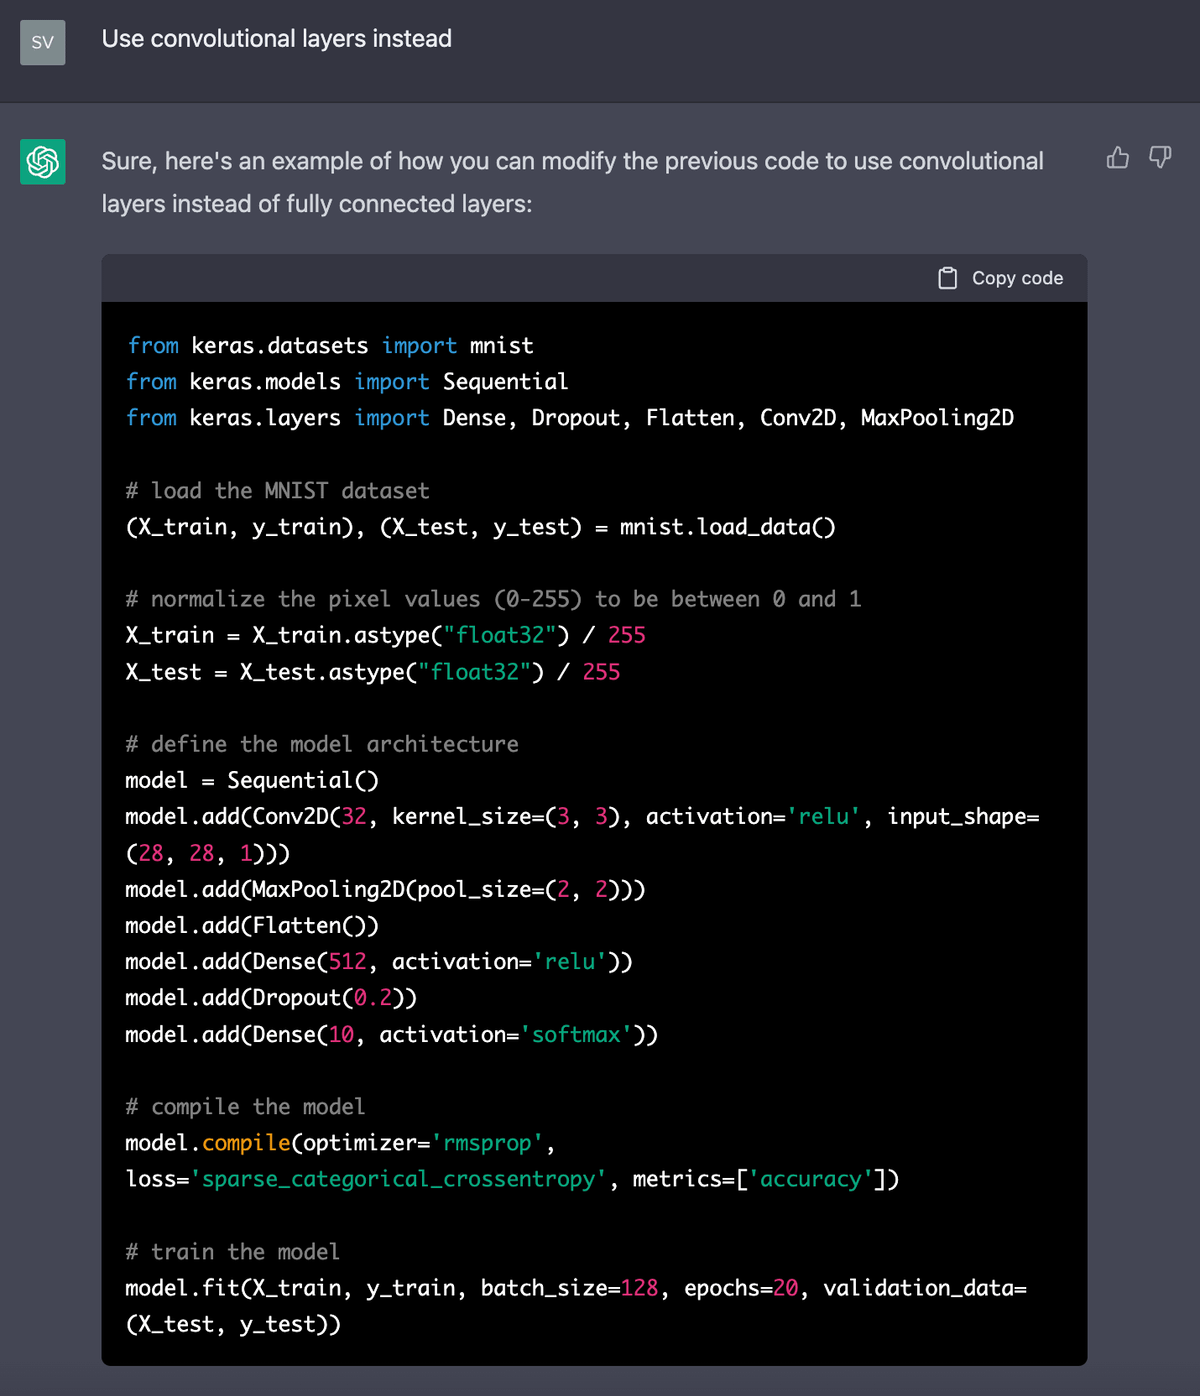Click the keras.layers import line
This screenshot has height=1396, width=1200.
point(569,418)
